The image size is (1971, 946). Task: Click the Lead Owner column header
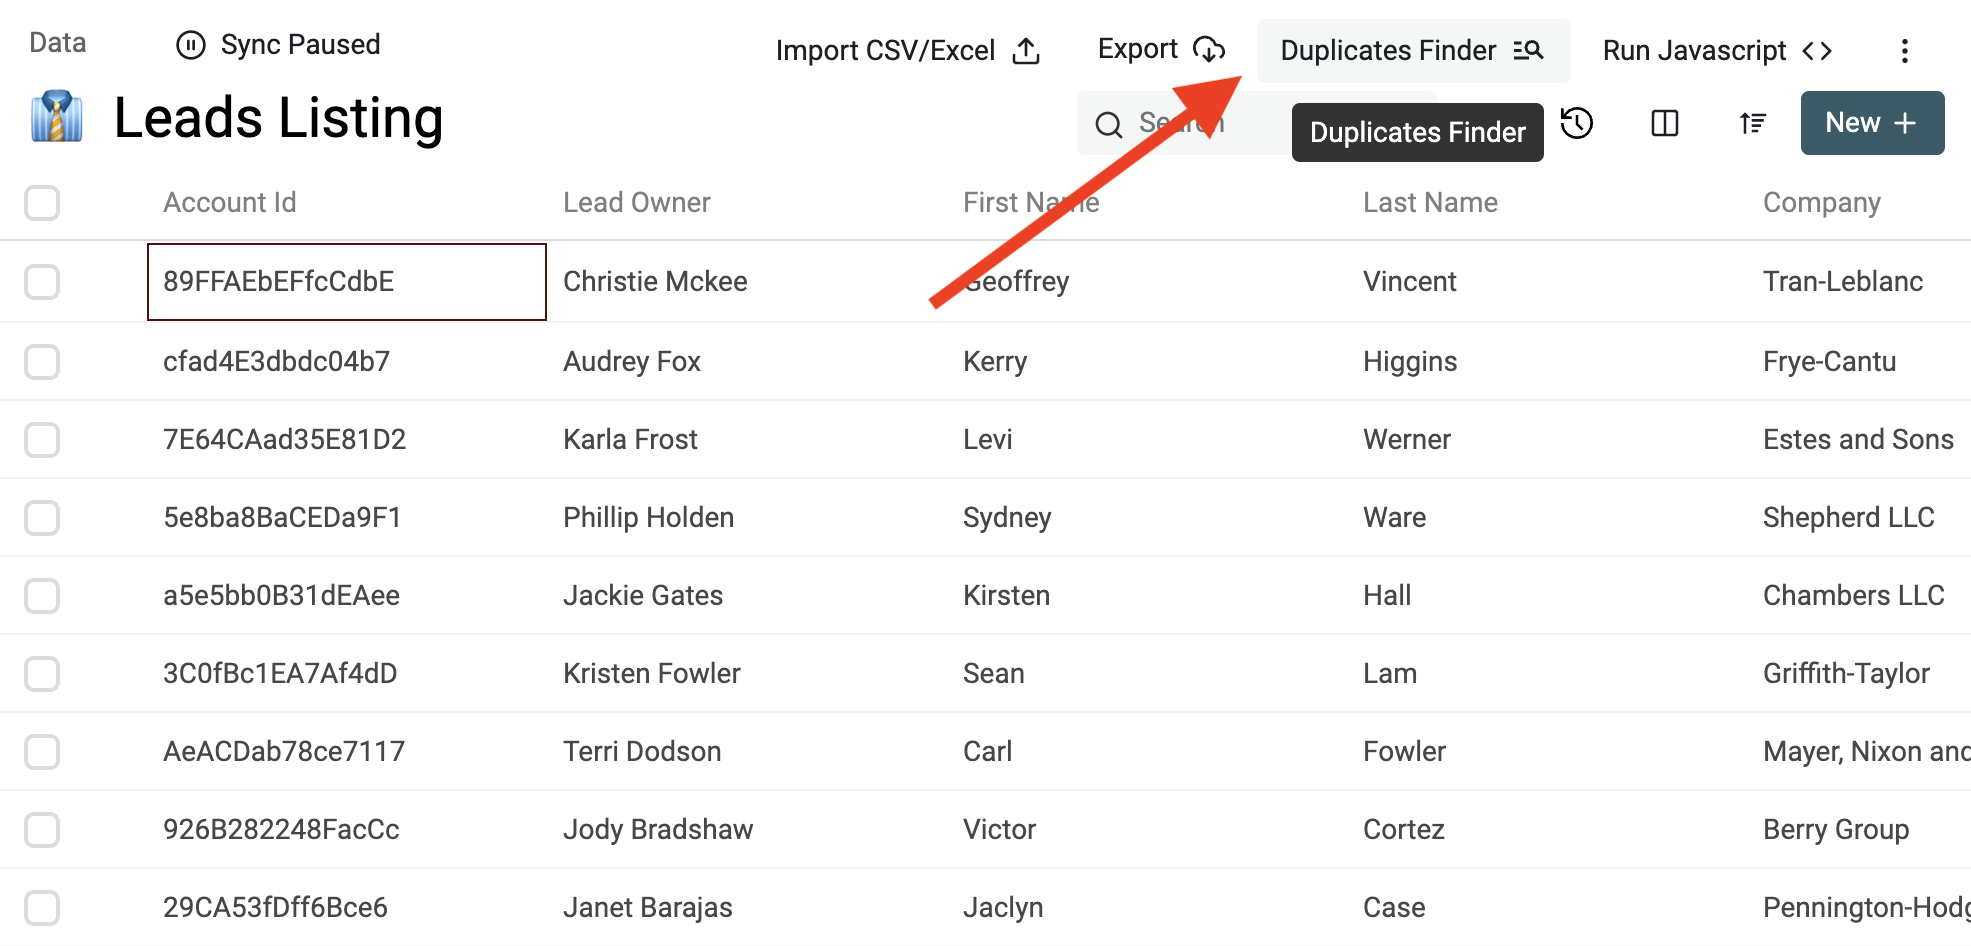tap(637, 203)
